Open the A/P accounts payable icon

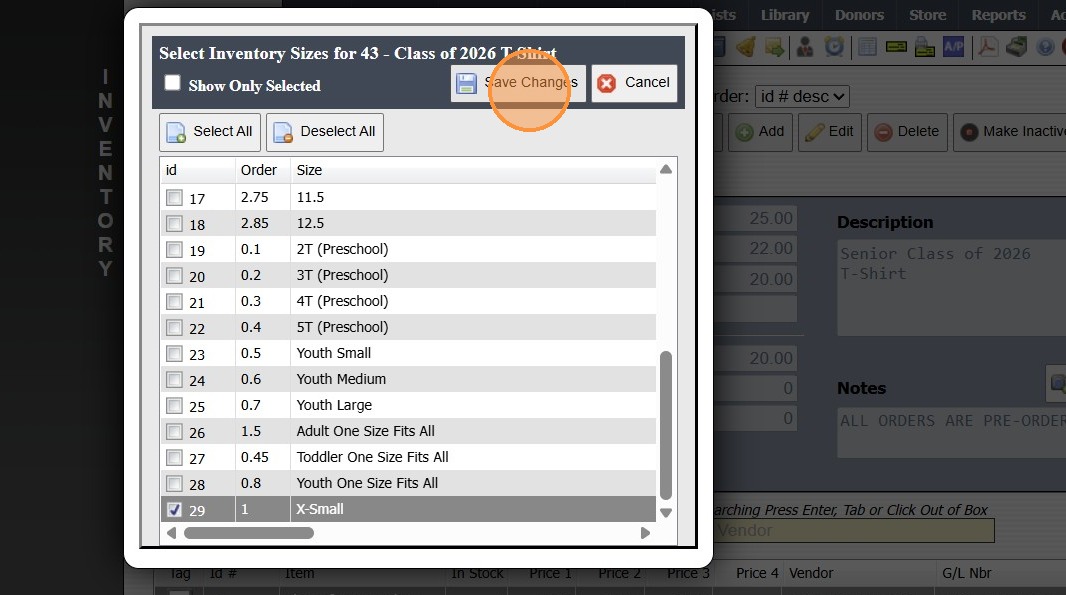(953, 47)
